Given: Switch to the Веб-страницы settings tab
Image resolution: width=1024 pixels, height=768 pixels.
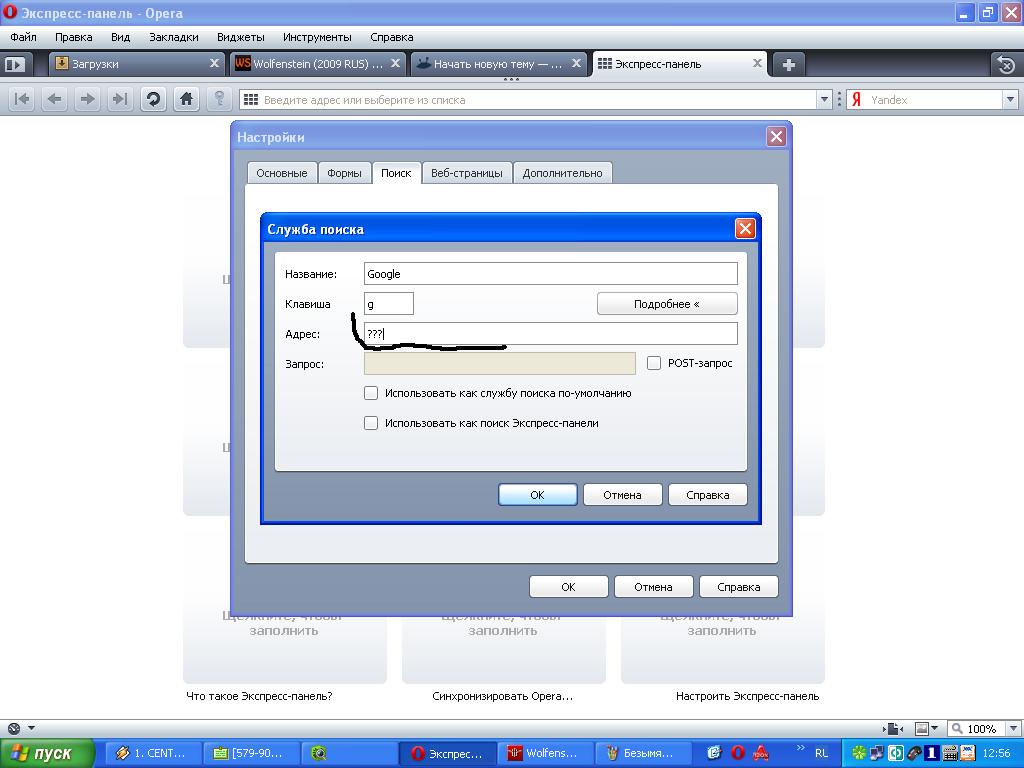Looking at the screenshot, I should pyautogui.click(x=466, y=173).
